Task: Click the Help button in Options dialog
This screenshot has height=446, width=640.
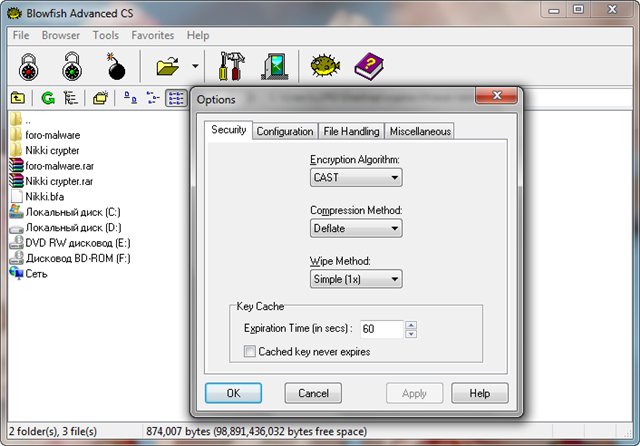Action: pos(480,393)
